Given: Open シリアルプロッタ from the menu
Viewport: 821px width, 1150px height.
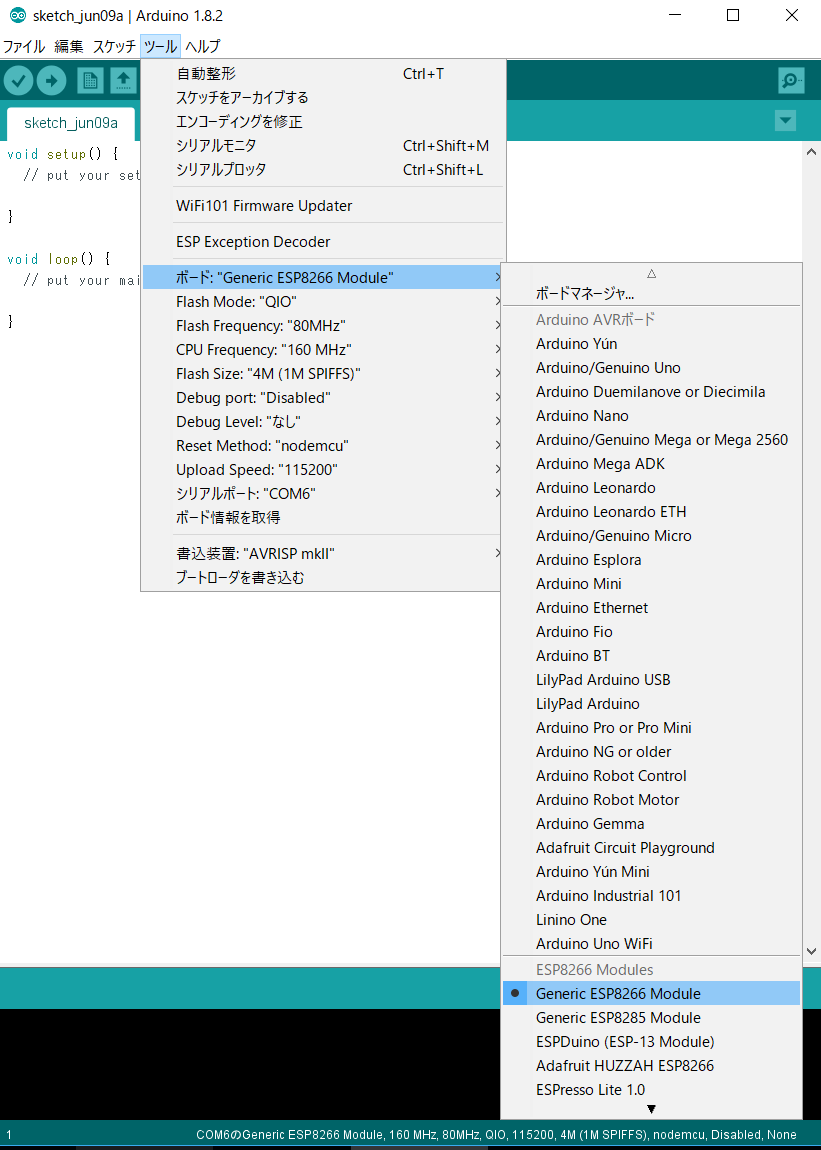Looking at the screenshot, I should (324, 169).
